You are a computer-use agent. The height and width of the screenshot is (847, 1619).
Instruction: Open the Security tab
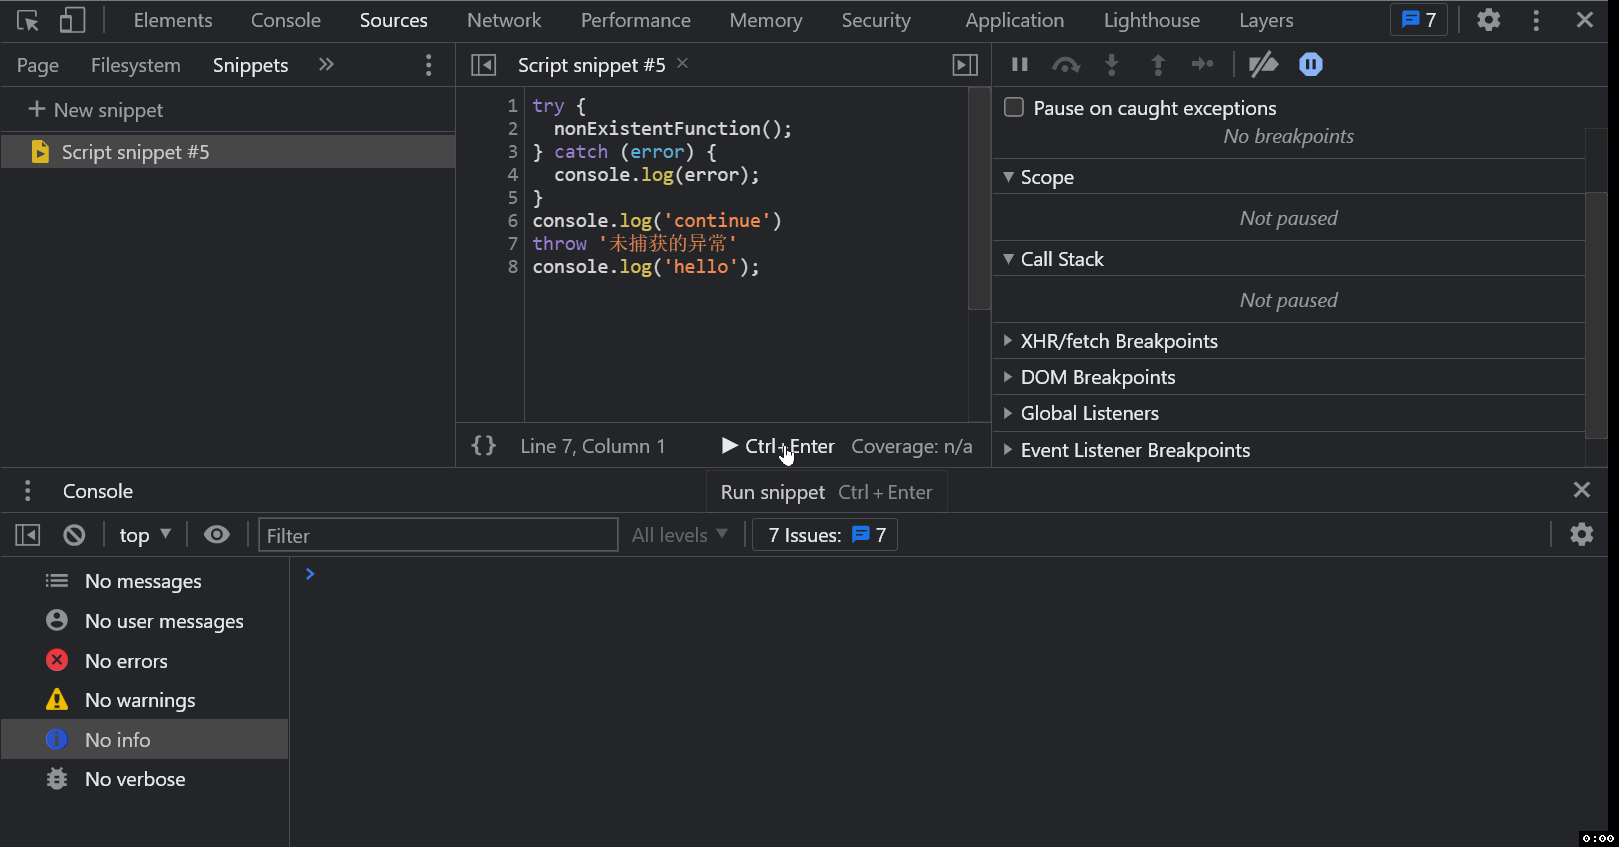pyautogui.click(x=876, y=20)
